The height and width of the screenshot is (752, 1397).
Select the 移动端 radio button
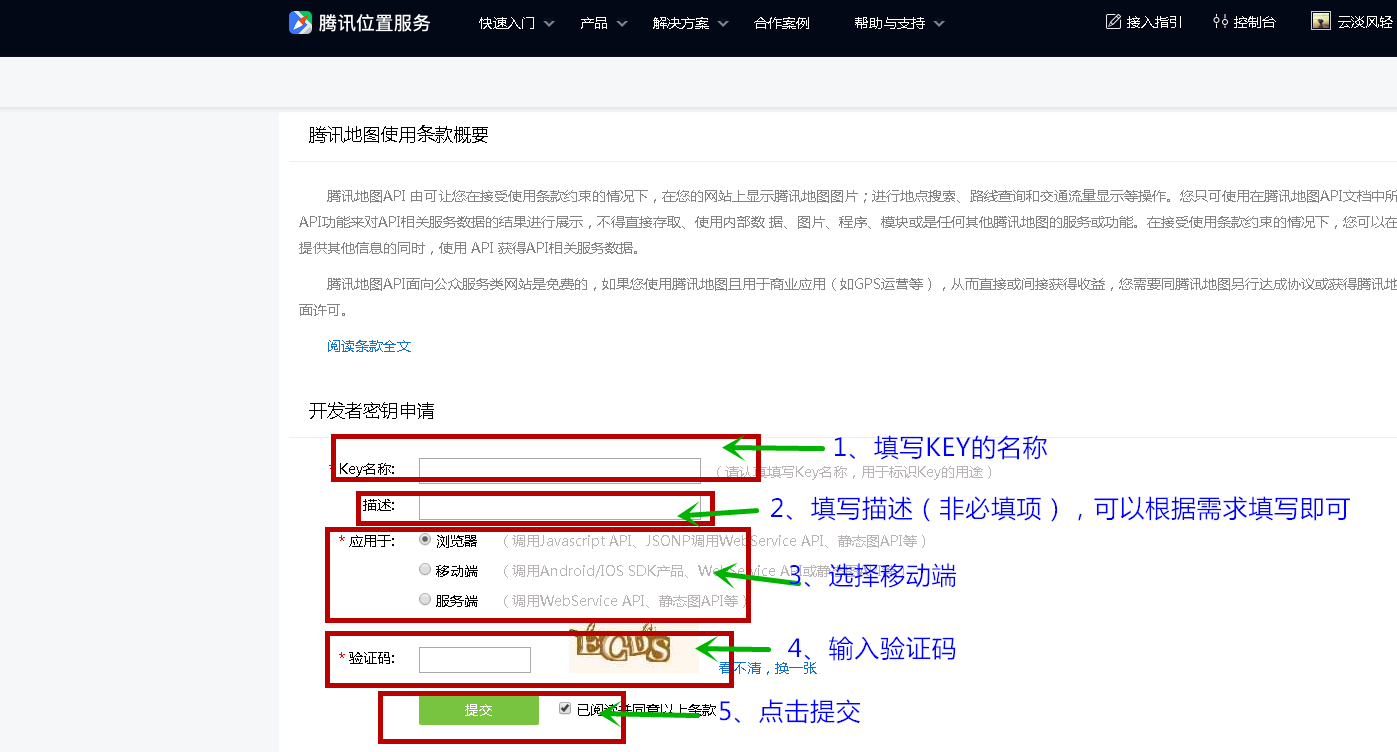pyautogui.click(x=425, y=570)
